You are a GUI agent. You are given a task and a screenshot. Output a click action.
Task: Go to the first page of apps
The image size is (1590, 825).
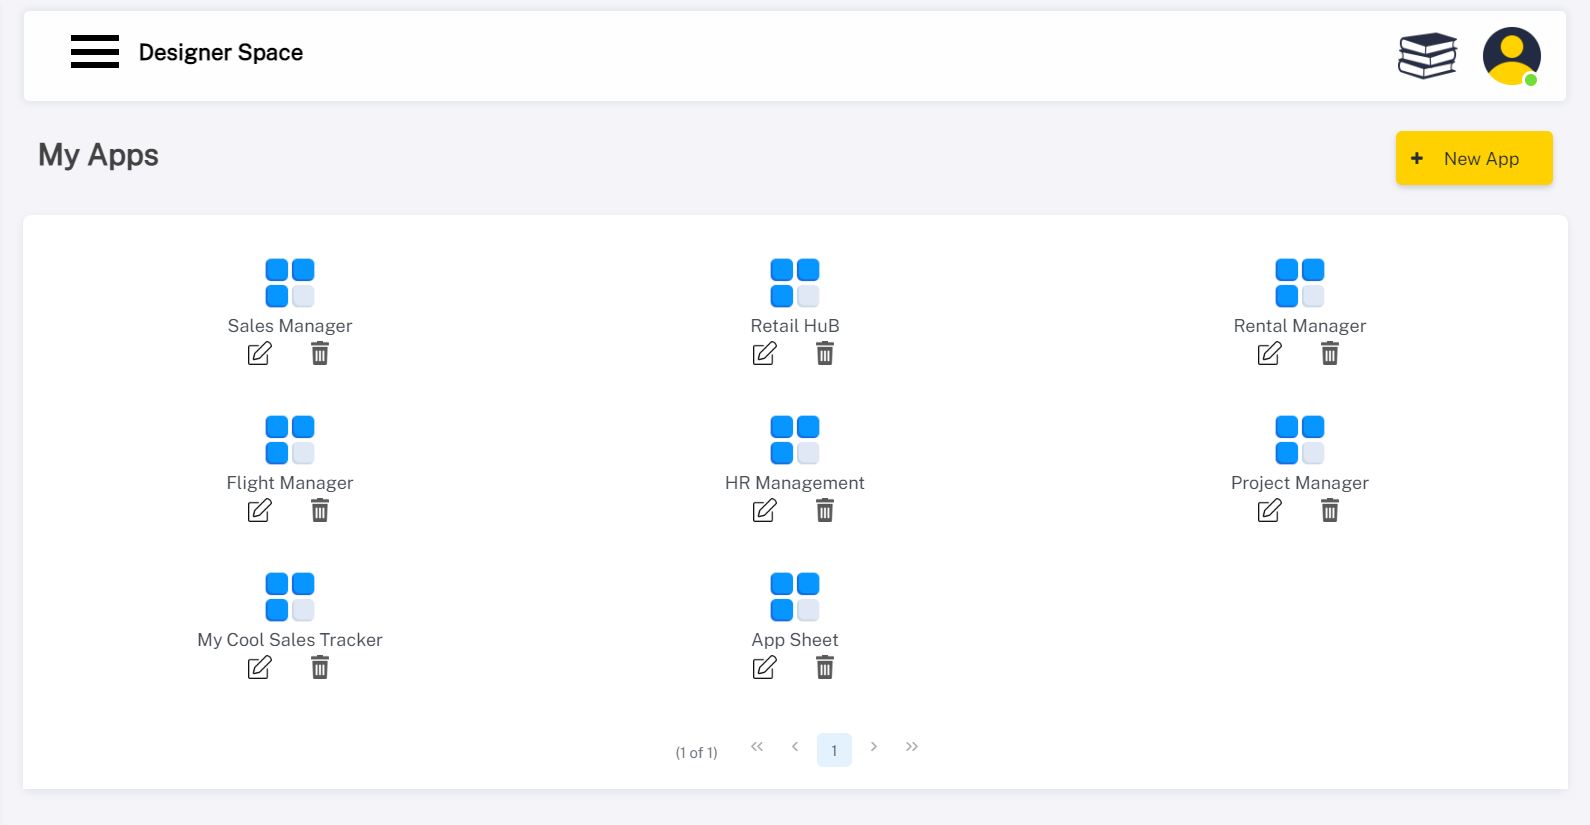tap(757, 747)
